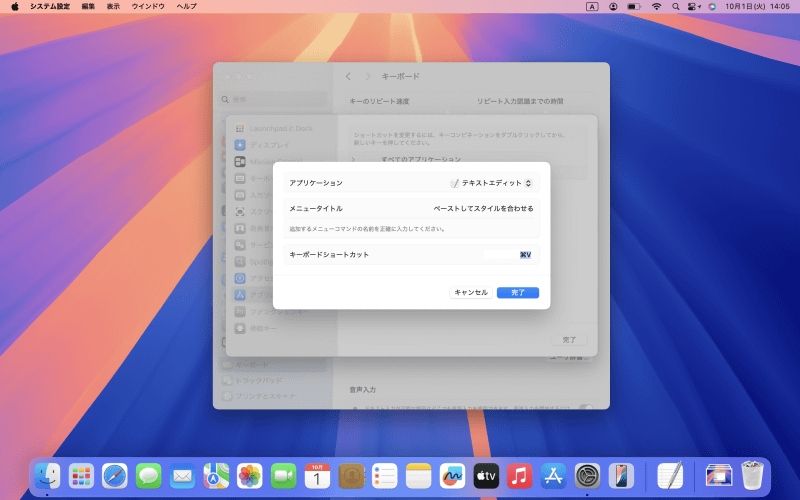Viewport: 800px width, 500px height.
Task: Click the user account icon in menu bar
Action: point(613,7)
